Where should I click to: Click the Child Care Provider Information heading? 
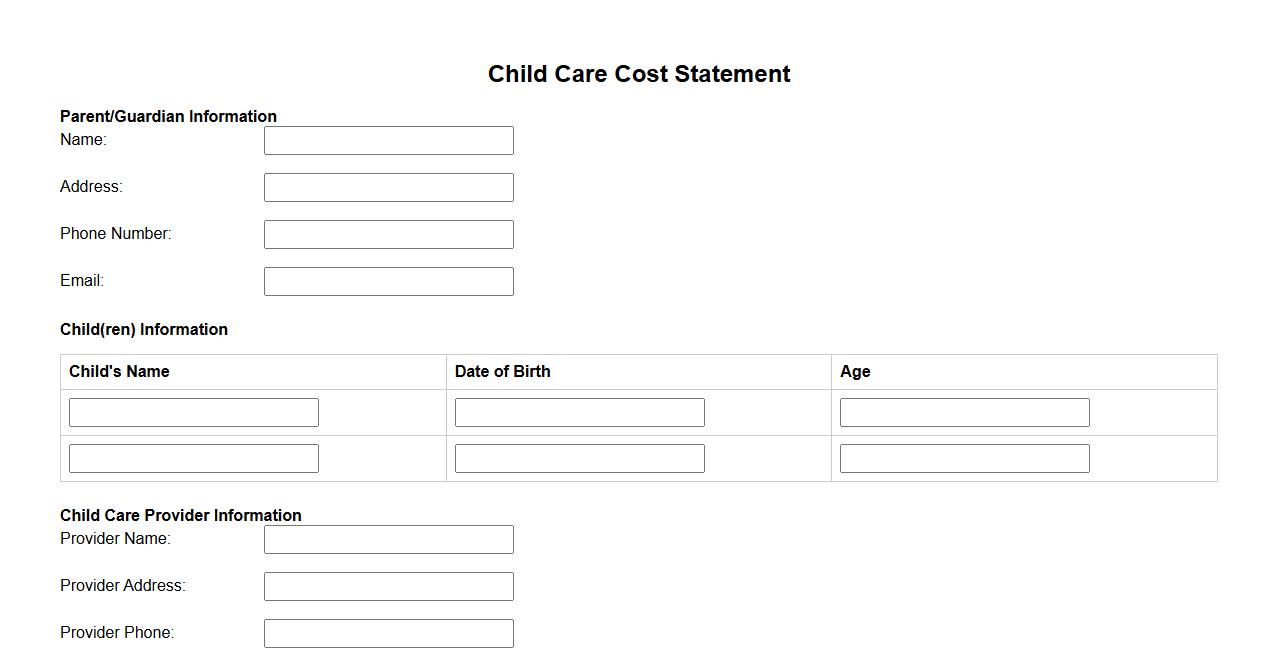coord(181,515)
